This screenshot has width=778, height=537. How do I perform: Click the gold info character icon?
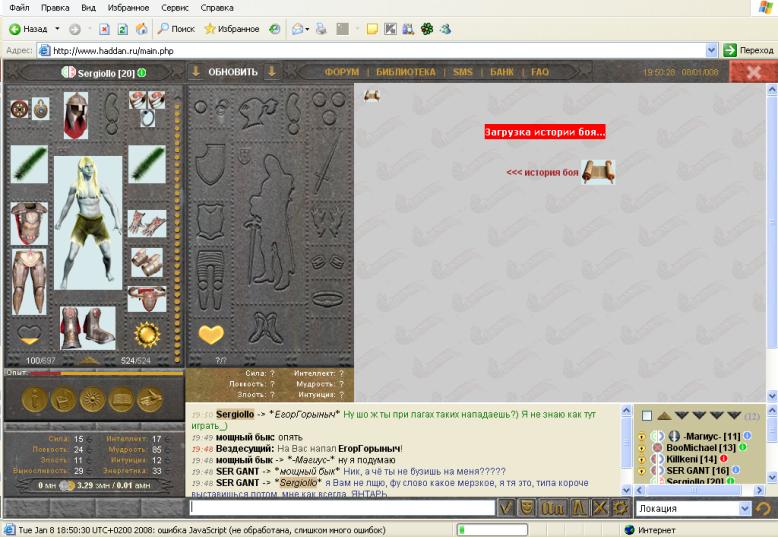coord(34,400)
